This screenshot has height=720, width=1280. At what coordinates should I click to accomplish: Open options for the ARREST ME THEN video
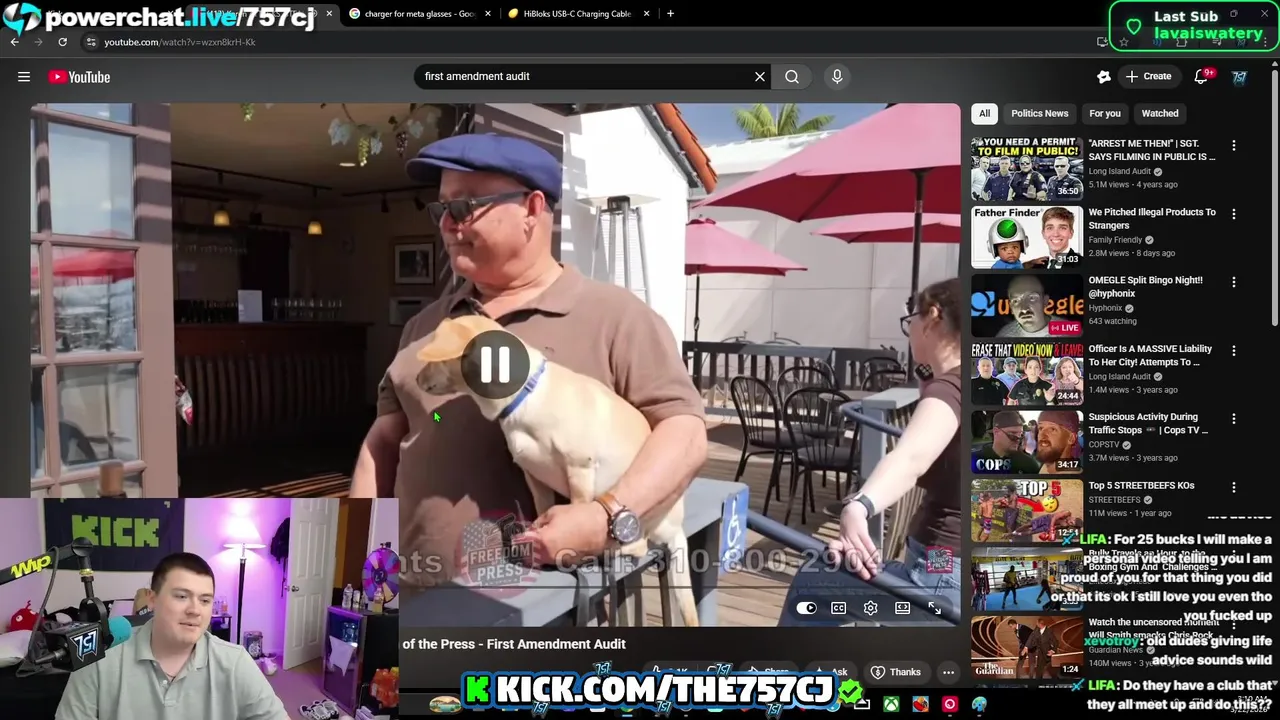pyautogui.click(x=1234, y=146)
